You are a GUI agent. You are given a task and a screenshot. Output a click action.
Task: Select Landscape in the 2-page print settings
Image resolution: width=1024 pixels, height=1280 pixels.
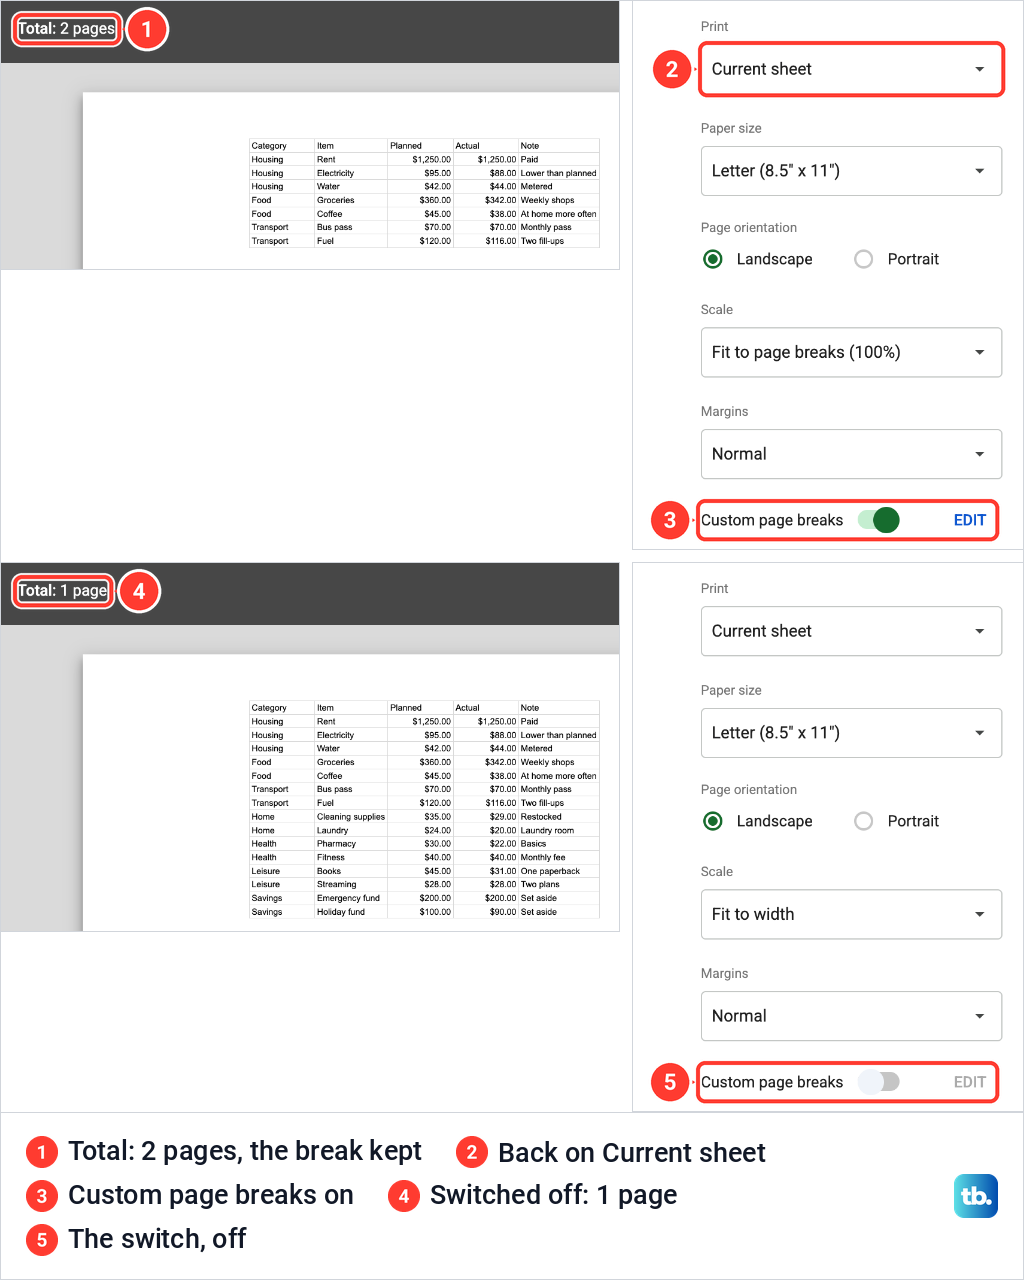(x=758, y=259)
